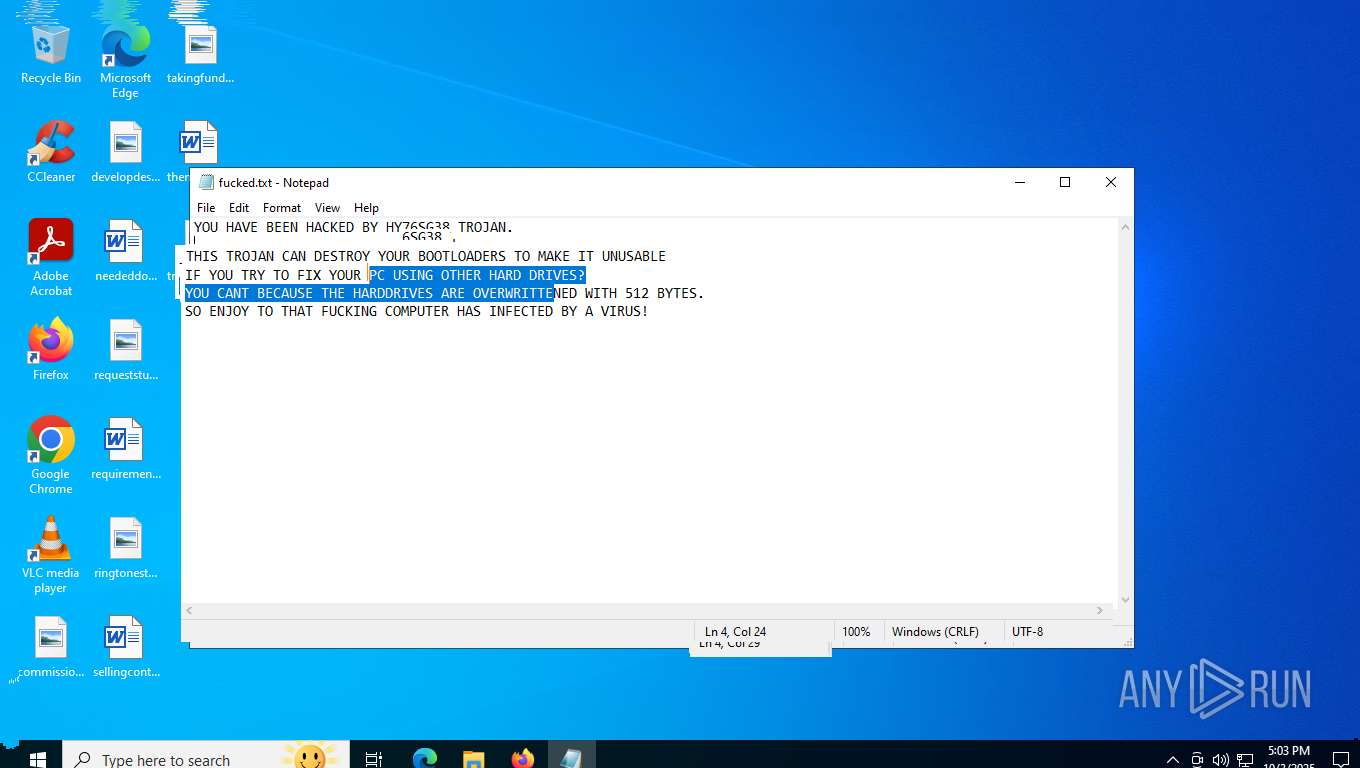This screenshot has width=1360, height=768.
Task: Open the Help menu in Notepad
Action: (x=366, y=207)
